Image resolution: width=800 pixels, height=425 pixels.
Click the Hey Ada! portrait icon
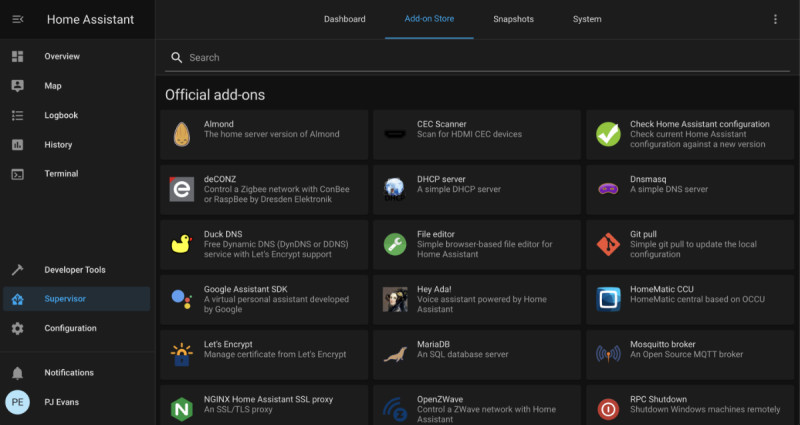(x=395, y=299)
